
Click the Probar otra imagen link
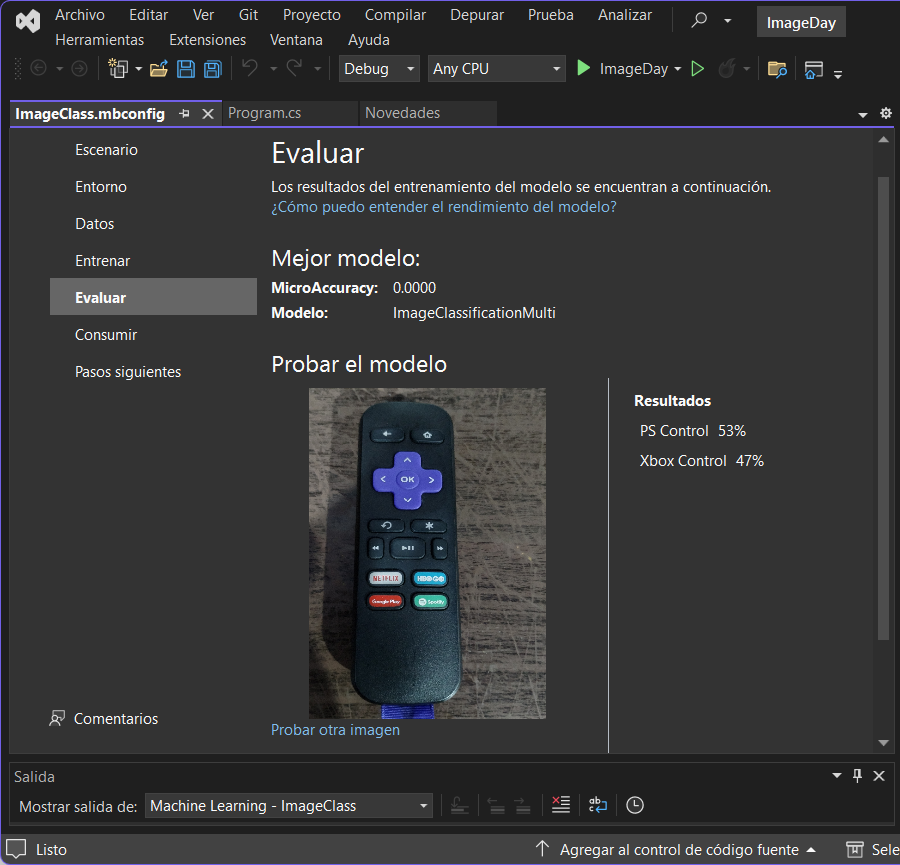click(335, 730)
